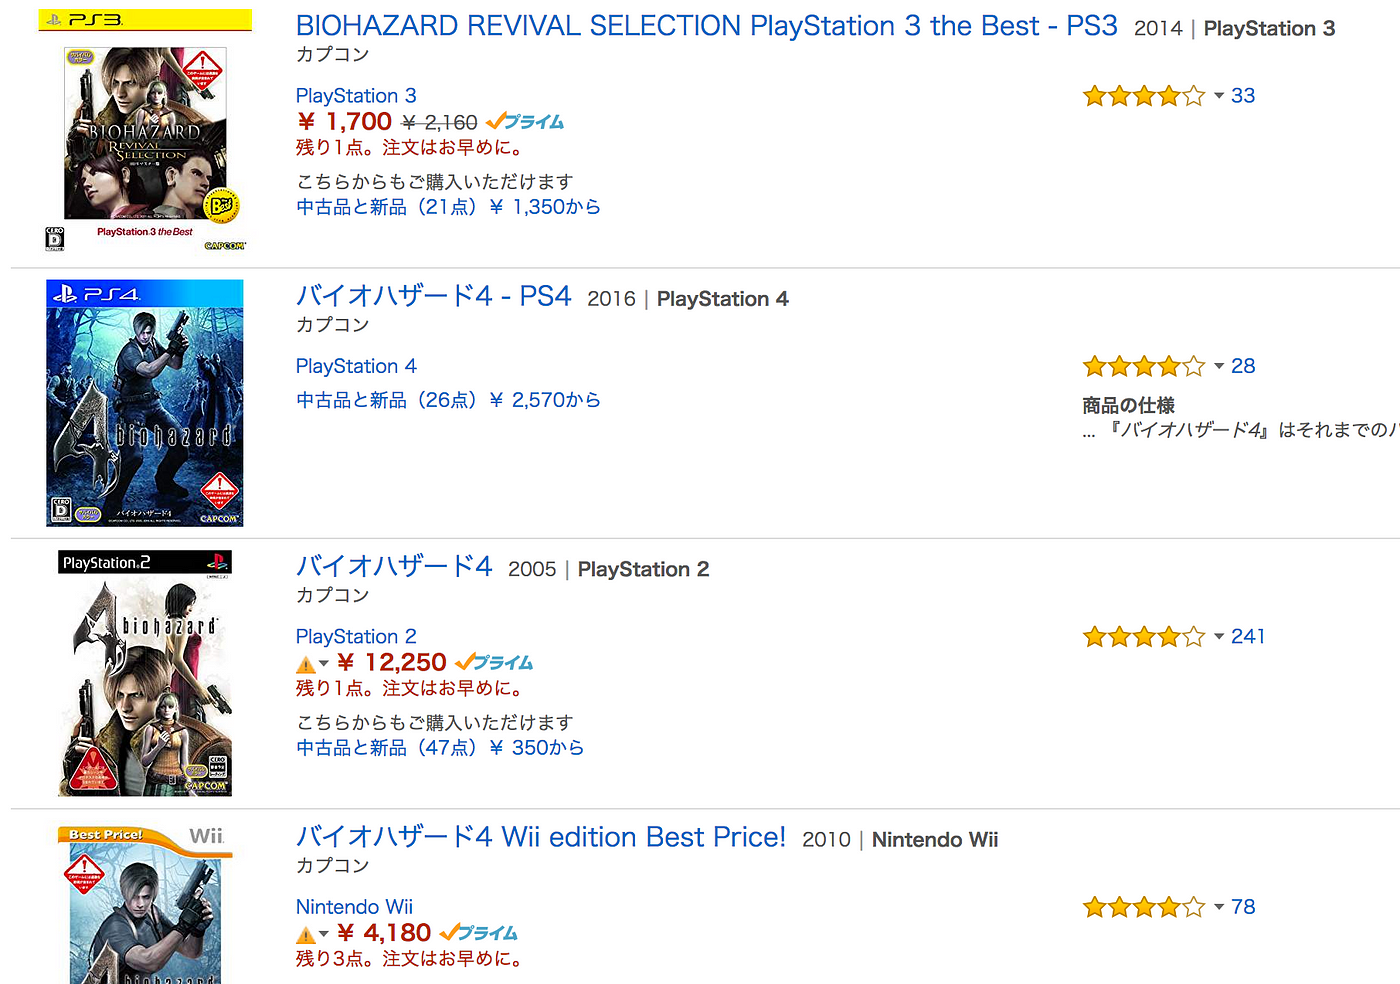Click the PlayStation 4 platform link
This screenshot has width=1400, height=984.
click(x=356, y=366)
